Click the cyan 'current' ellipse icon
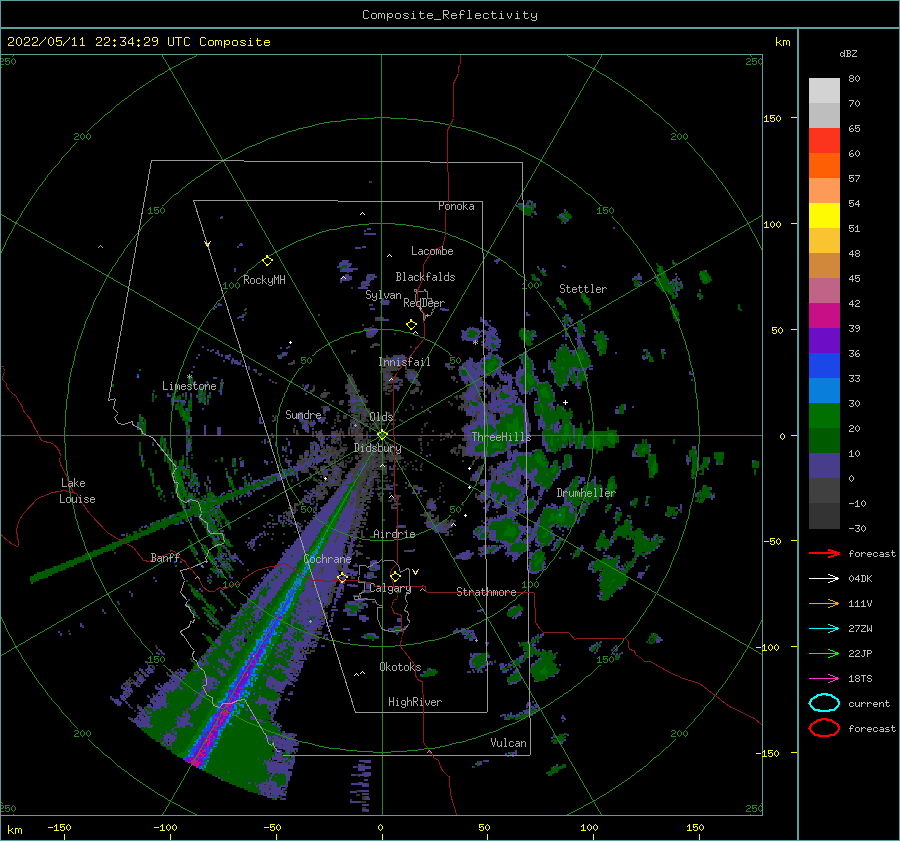The width and height of the screenshot is (900, 841). pyautogui.click(x=824, y=703)
